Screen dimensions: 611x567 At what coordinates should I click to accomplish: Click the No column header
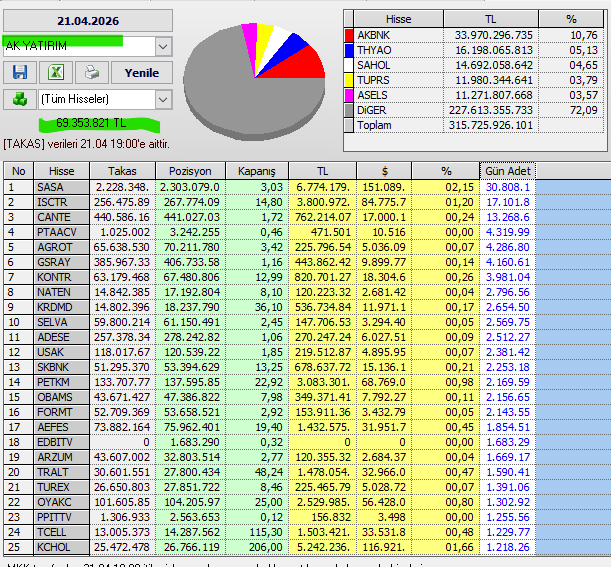click(x=18, y=171)
